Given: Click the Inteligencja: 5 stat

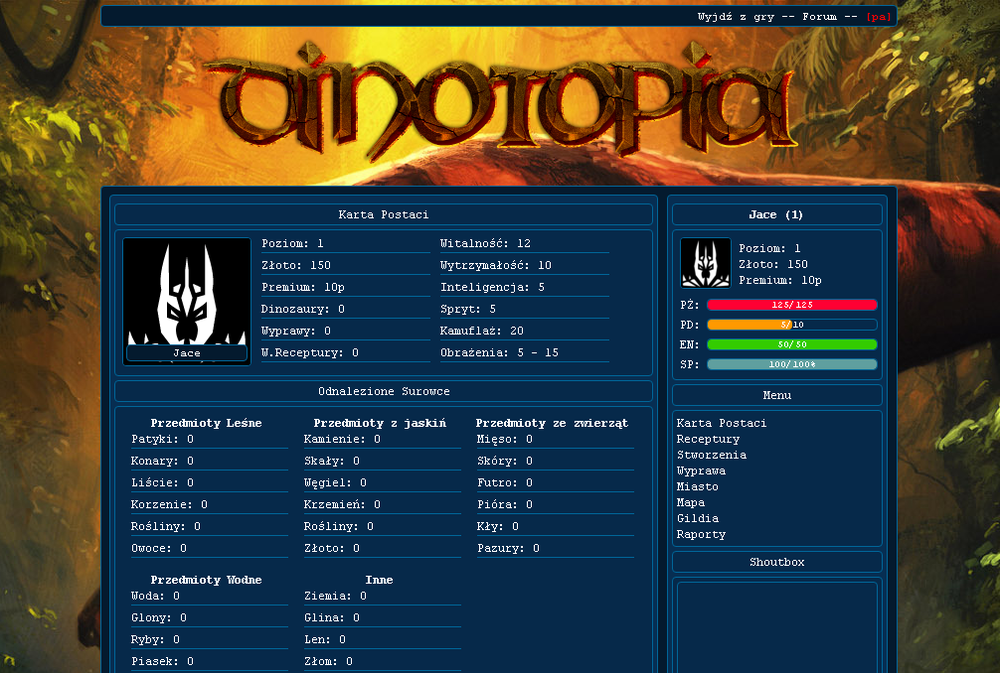Looking at the screenshot, I should pos(524,287).
